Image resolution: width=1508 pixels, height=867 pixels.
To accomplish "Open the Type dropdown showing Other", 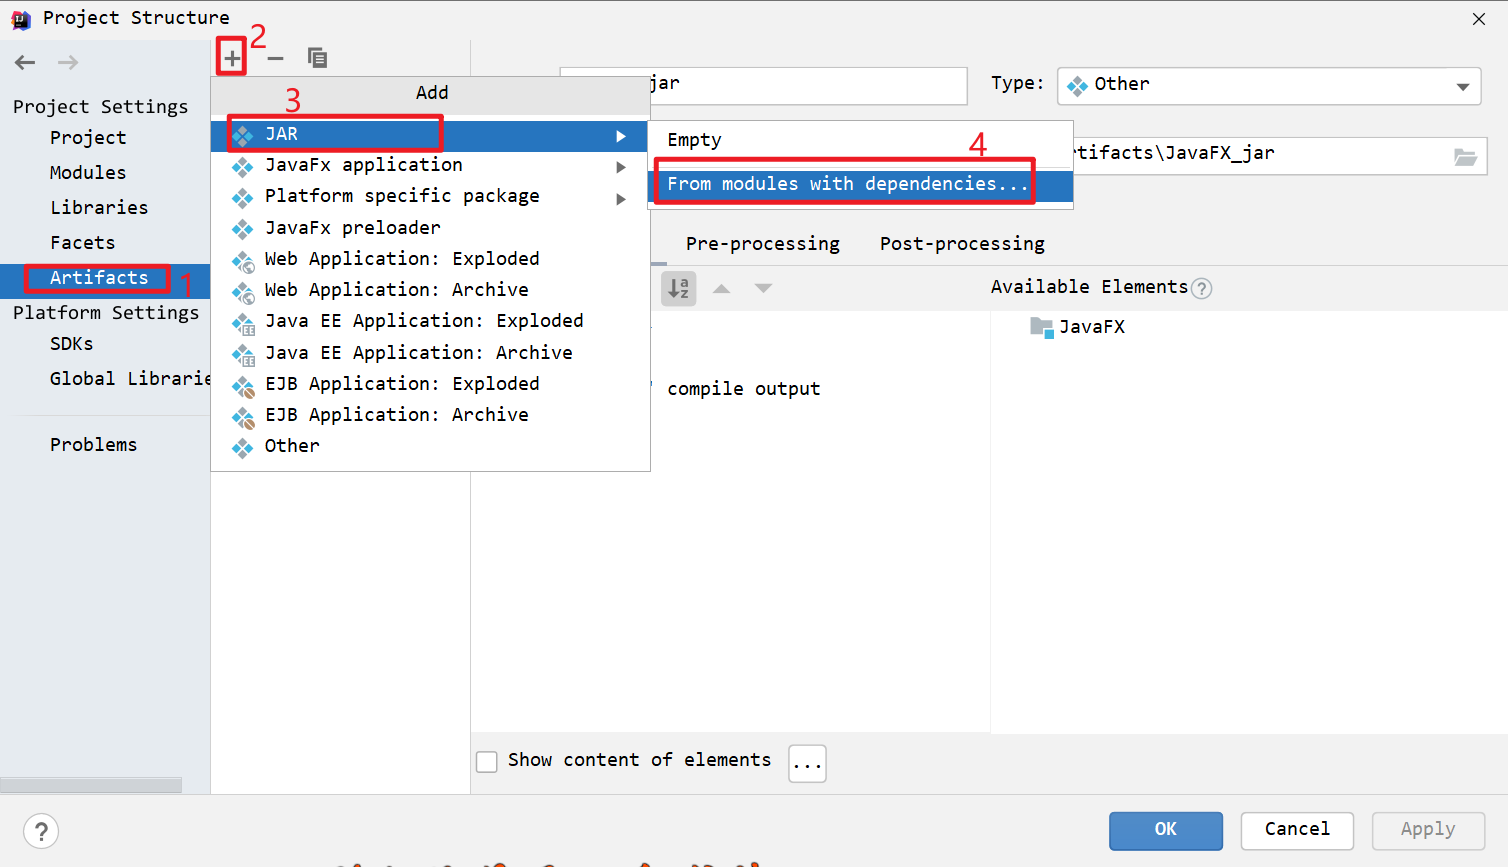I will pos(1269,86).
